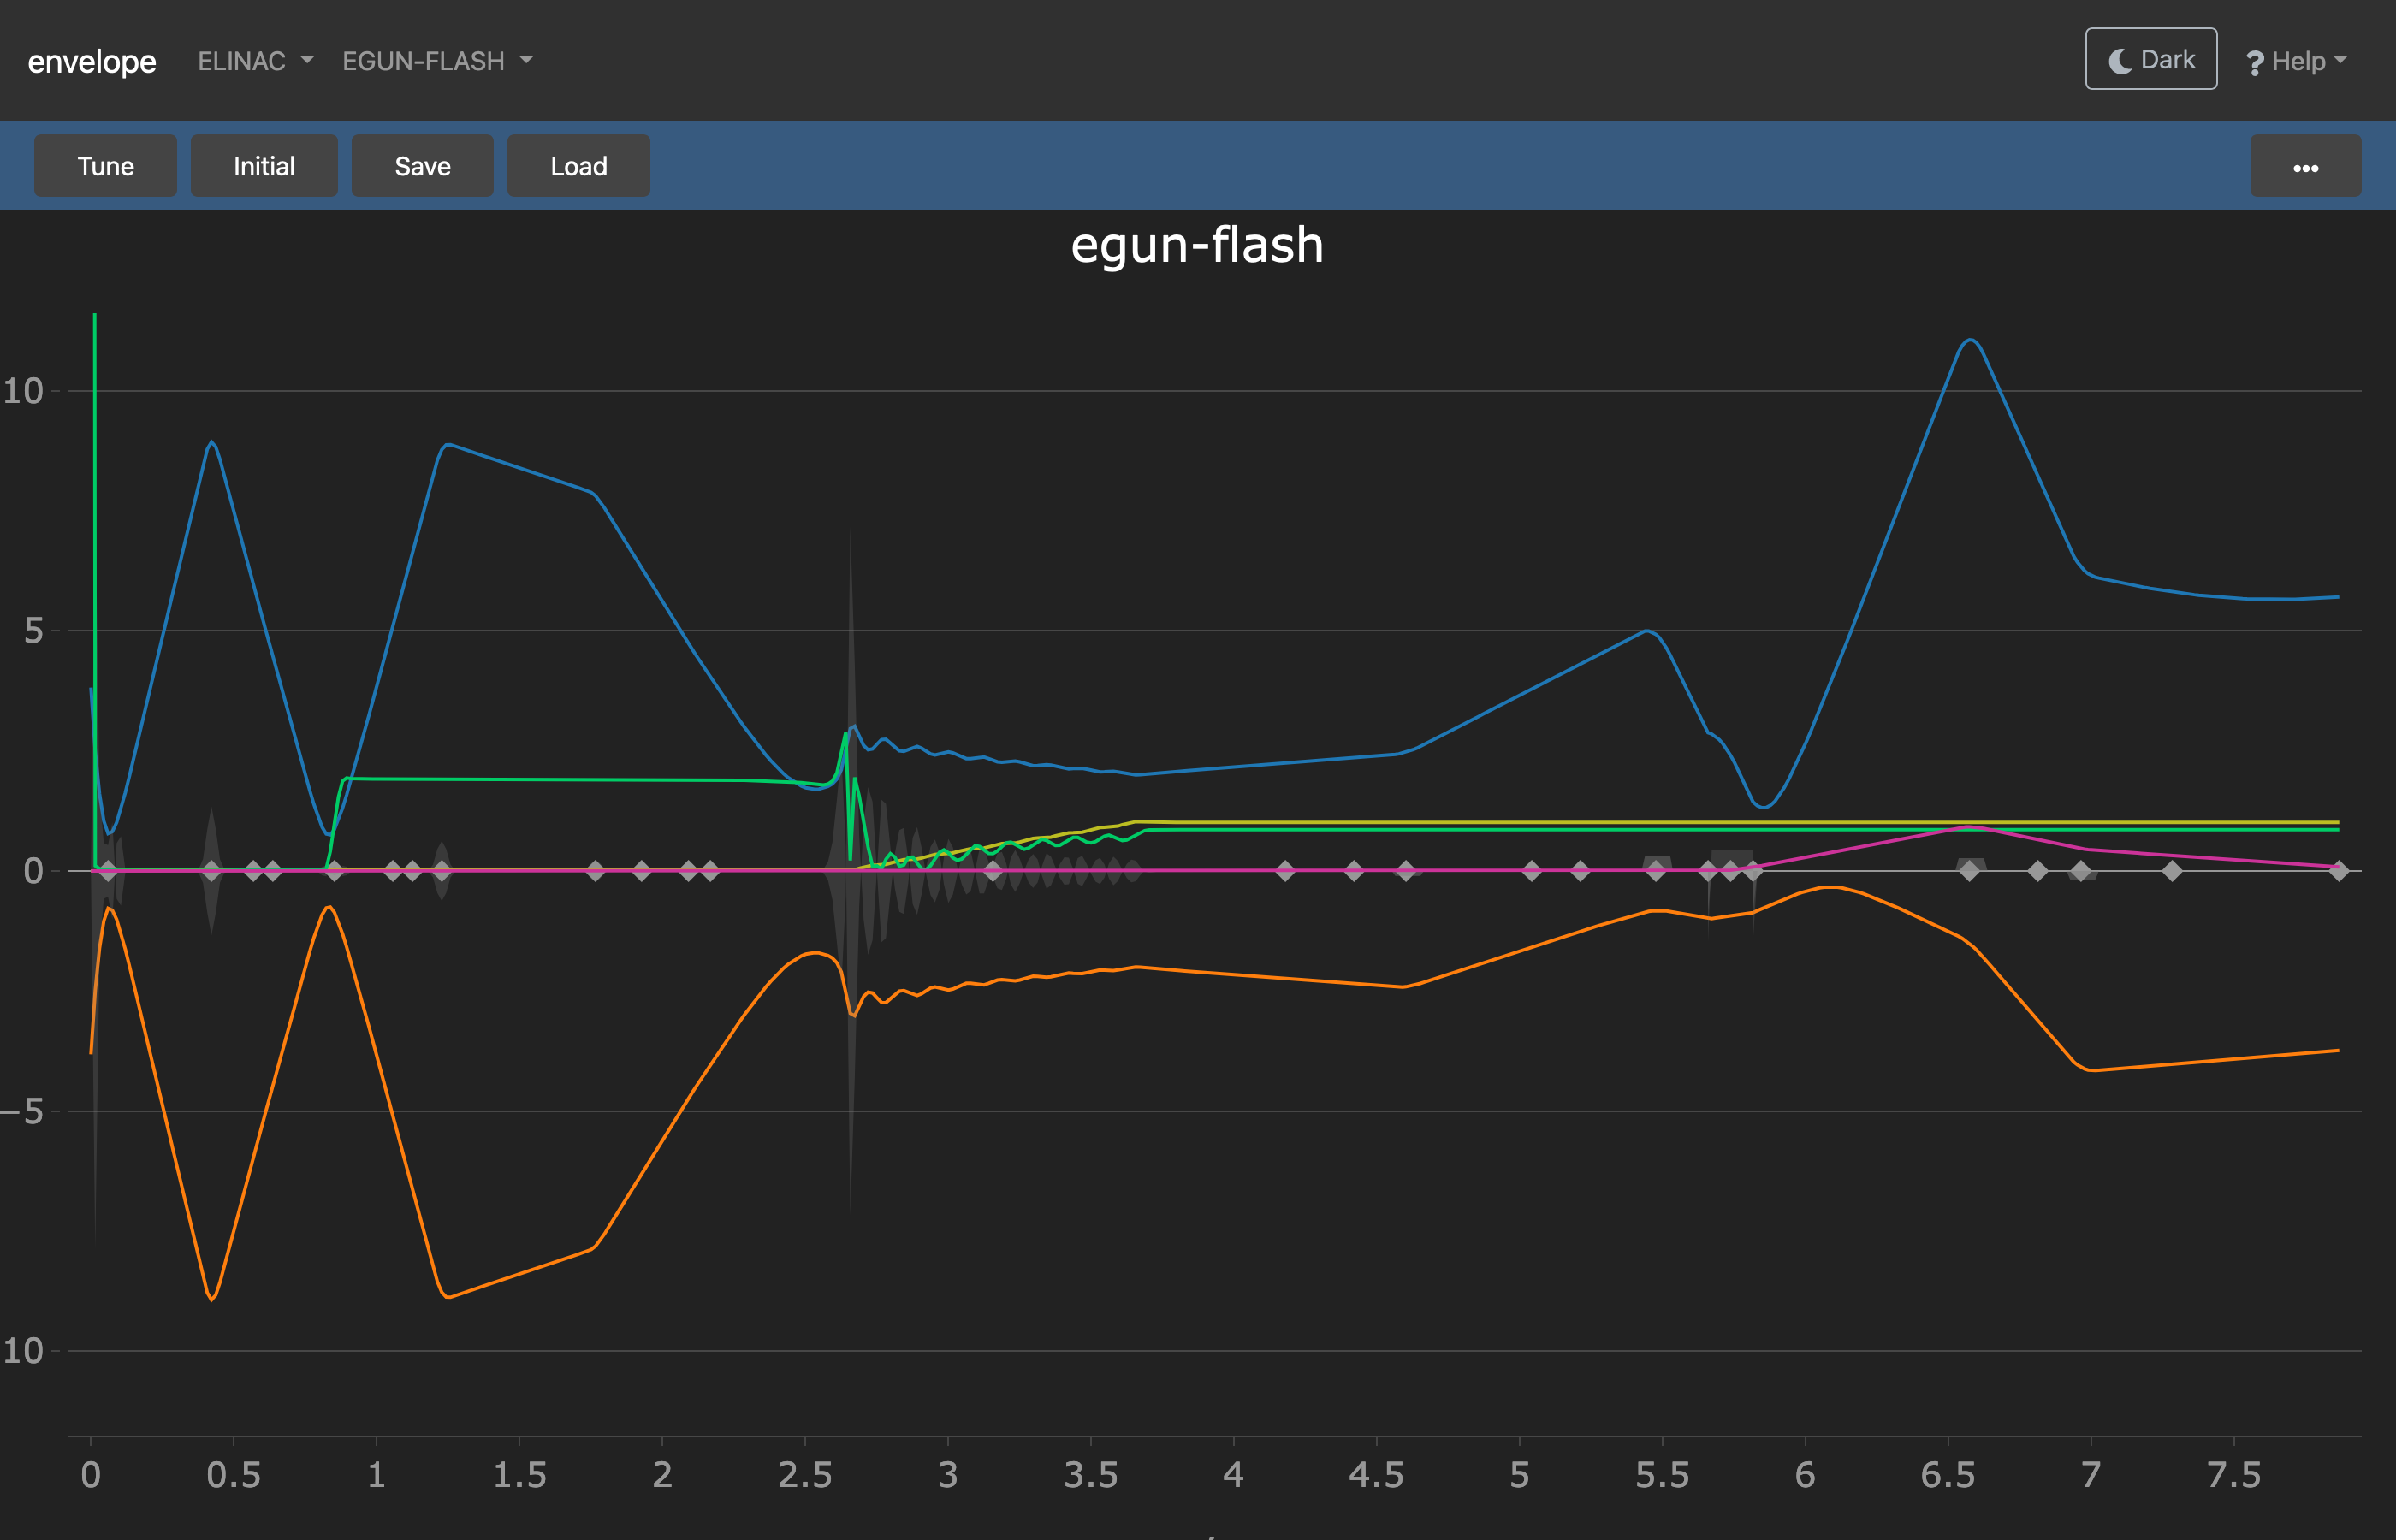
Task: Click the last diamond marker at beamline end
Action: tap(2338, 871)
